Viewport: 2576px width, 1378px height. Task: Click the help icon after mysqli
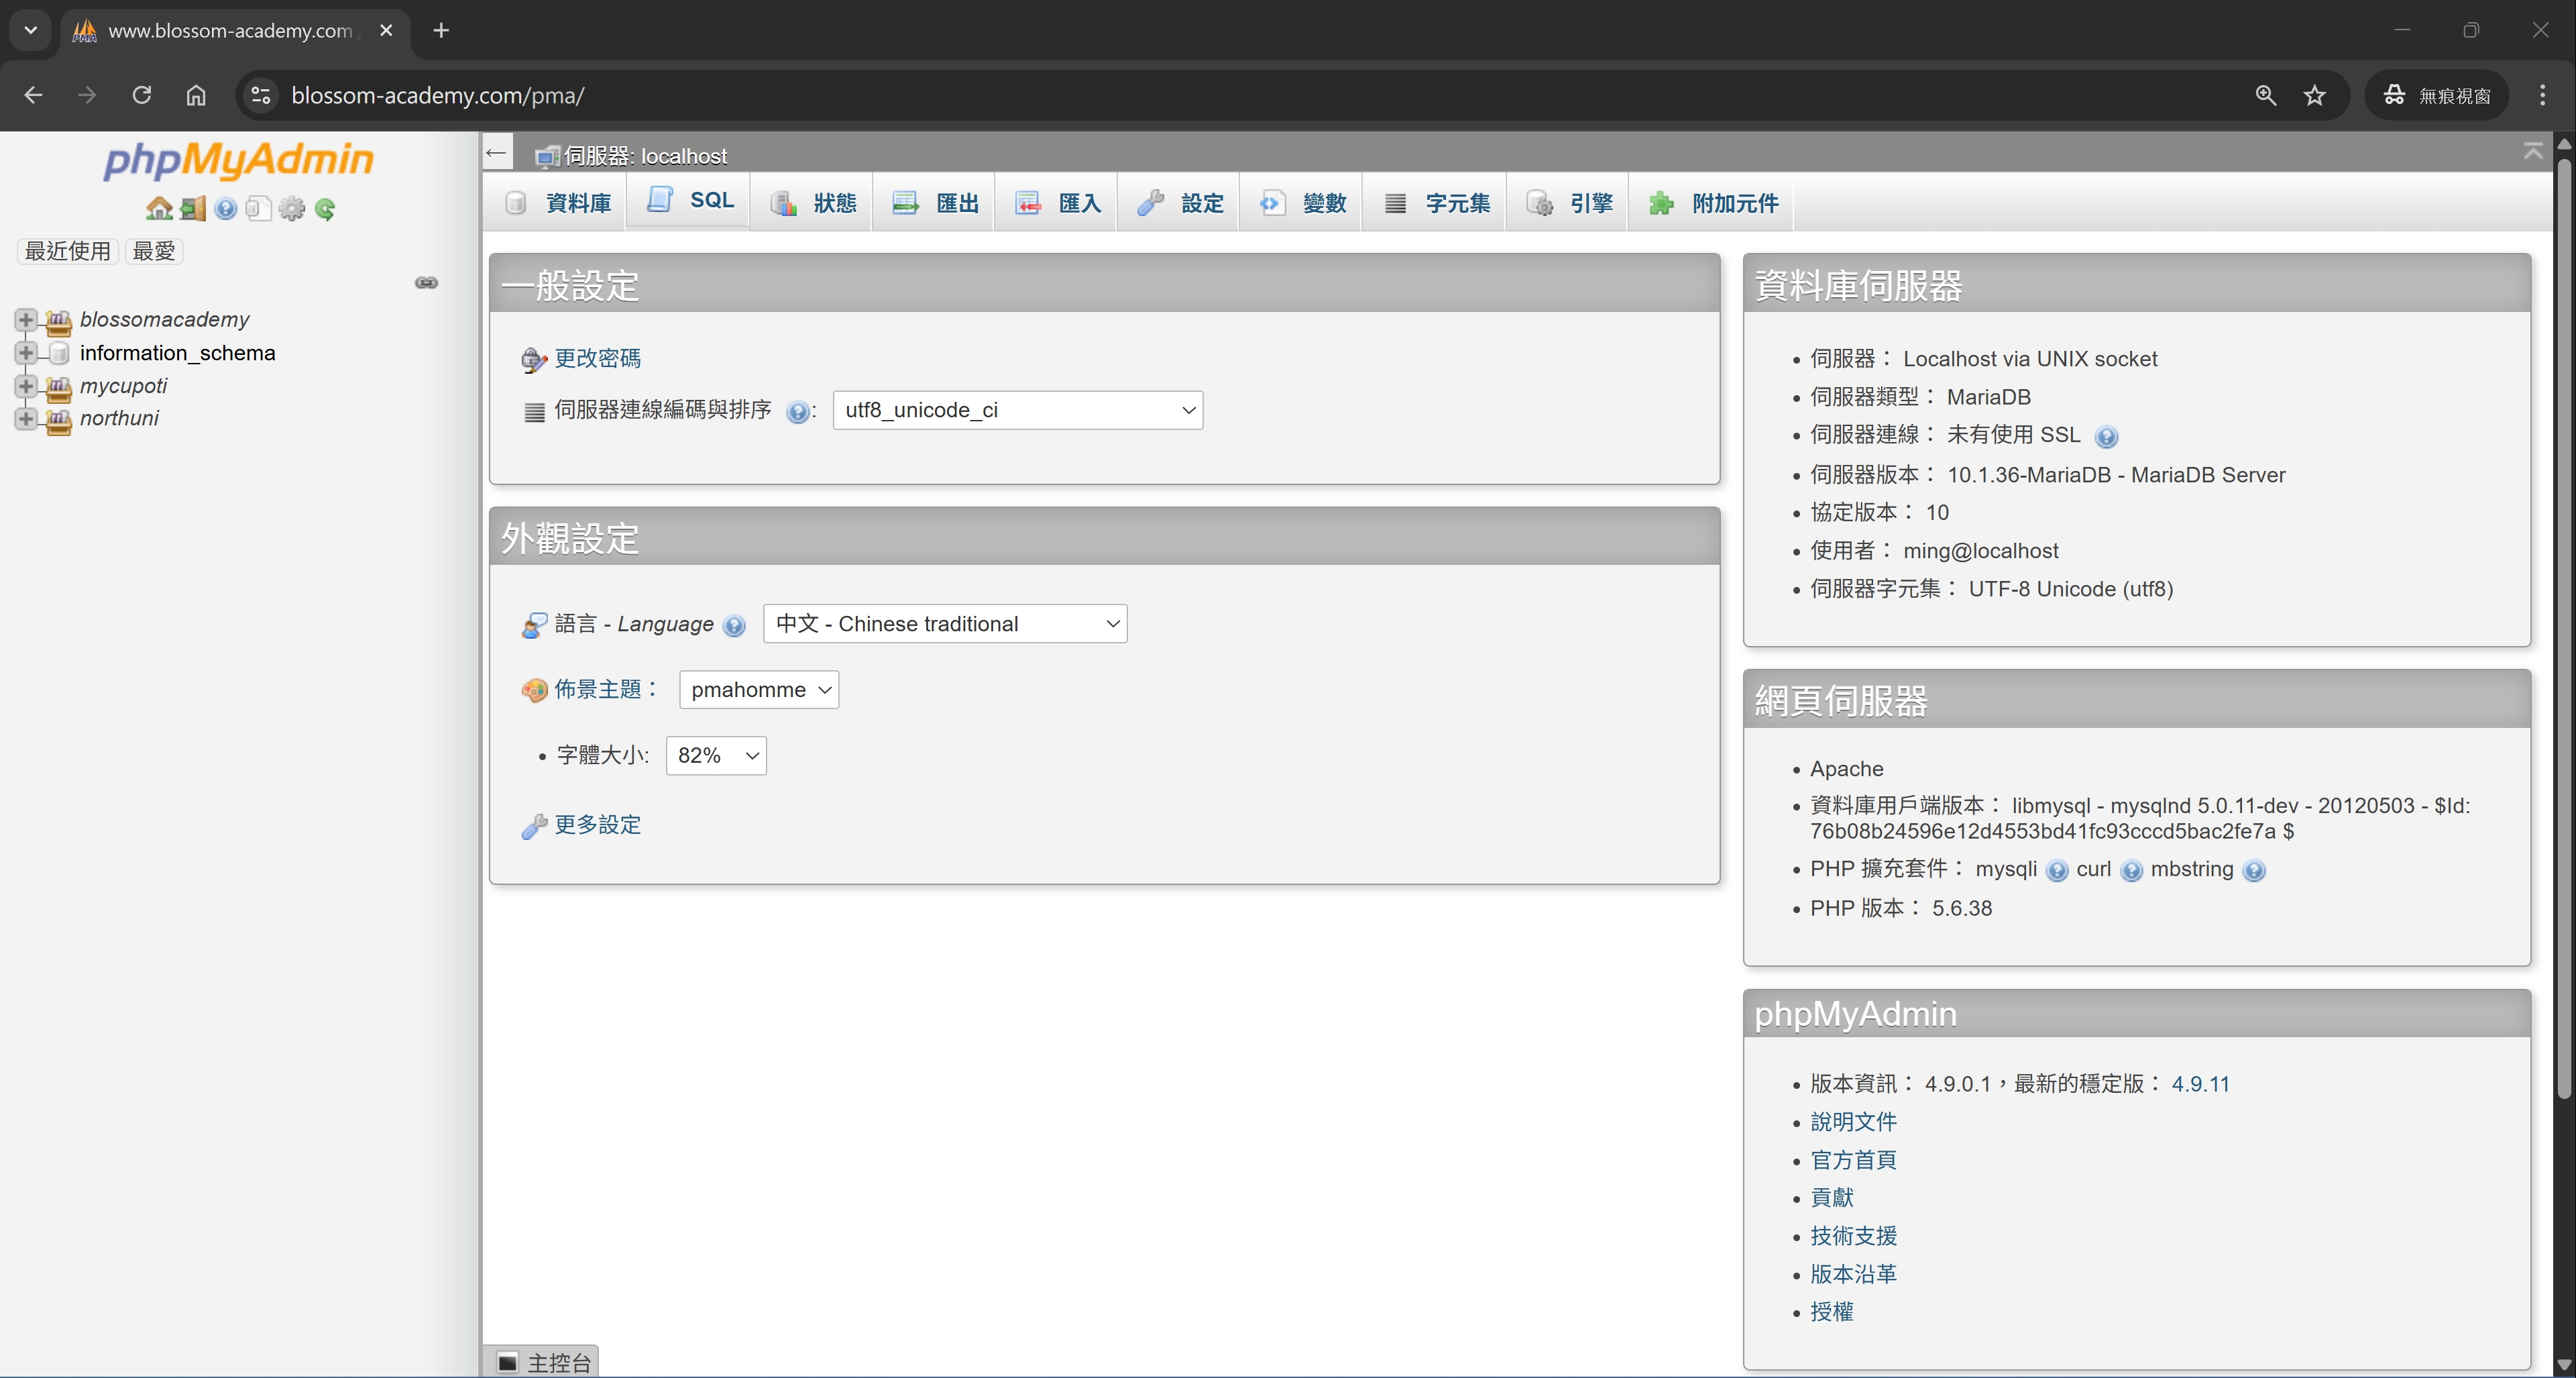2057,871
